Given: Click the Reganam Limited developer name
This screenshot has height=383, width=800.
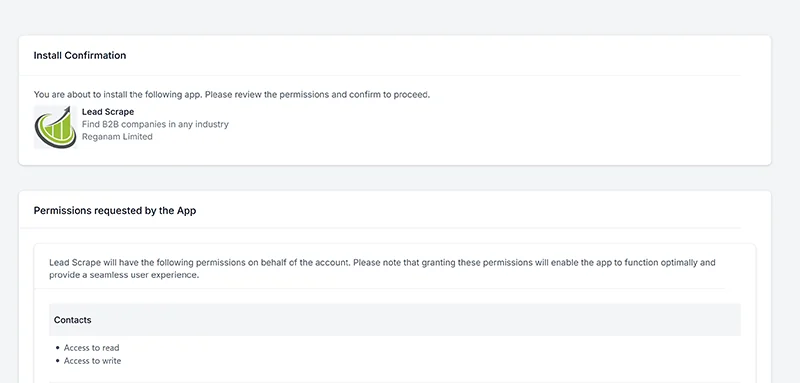Looking at the screenshot, I should tap(117, 137).
